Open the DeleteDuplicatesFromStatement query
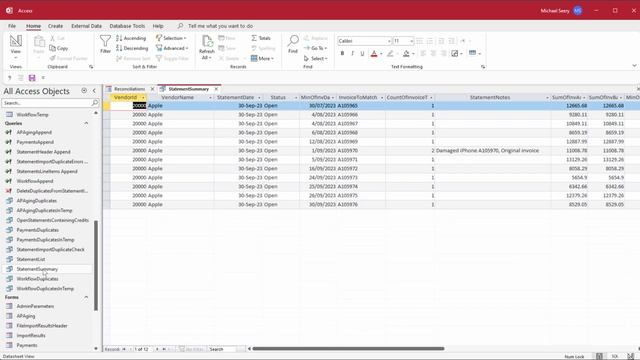The width and height of the screenshot is (640, 360). [x=52, y=191]
